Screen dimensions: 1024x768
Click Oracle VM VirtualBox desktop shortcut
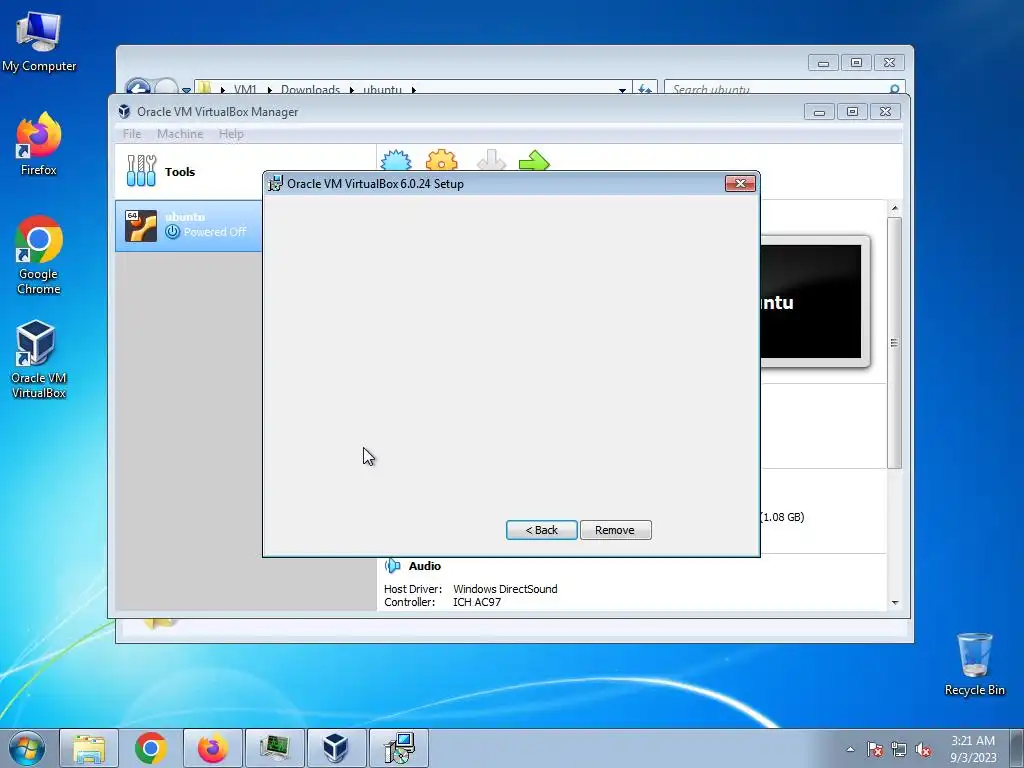click(39, 359)
